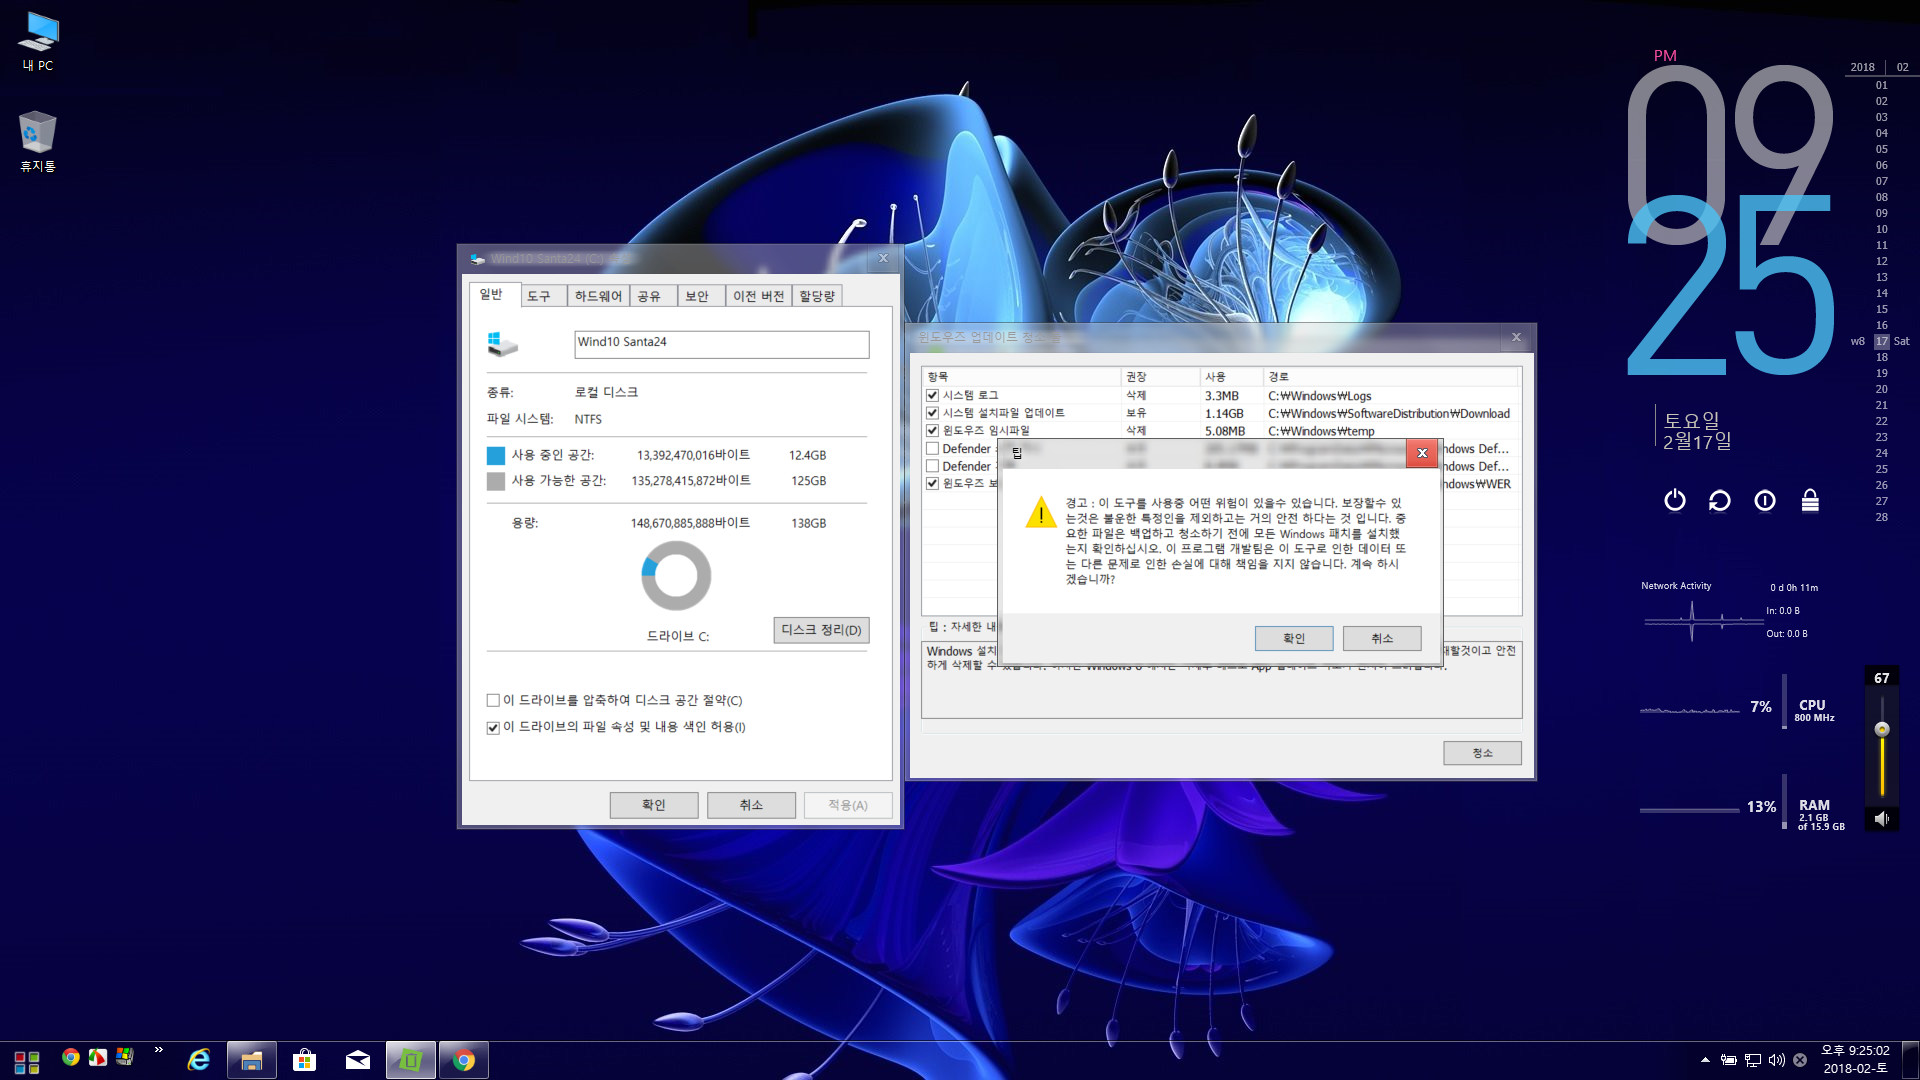Click path C:\Windows\Logs cell
Viewport: 1920px width, 1080px height.
(1319, 396)
